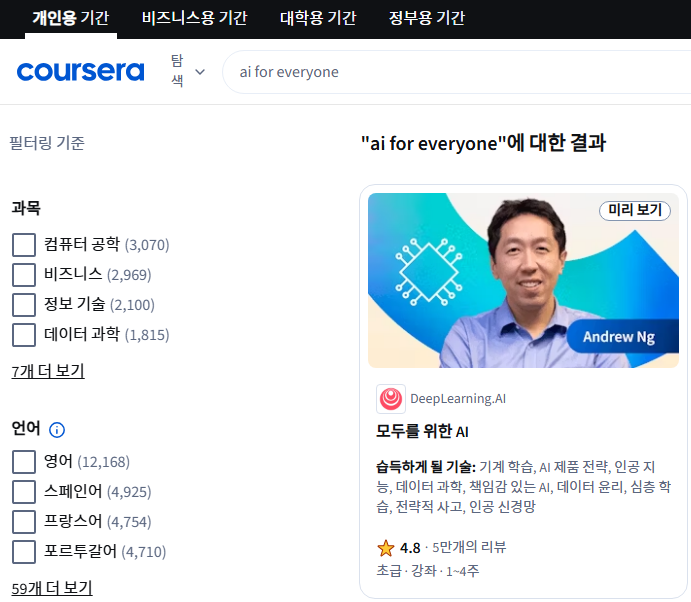Click the 언어 section heading

[26, 428]
